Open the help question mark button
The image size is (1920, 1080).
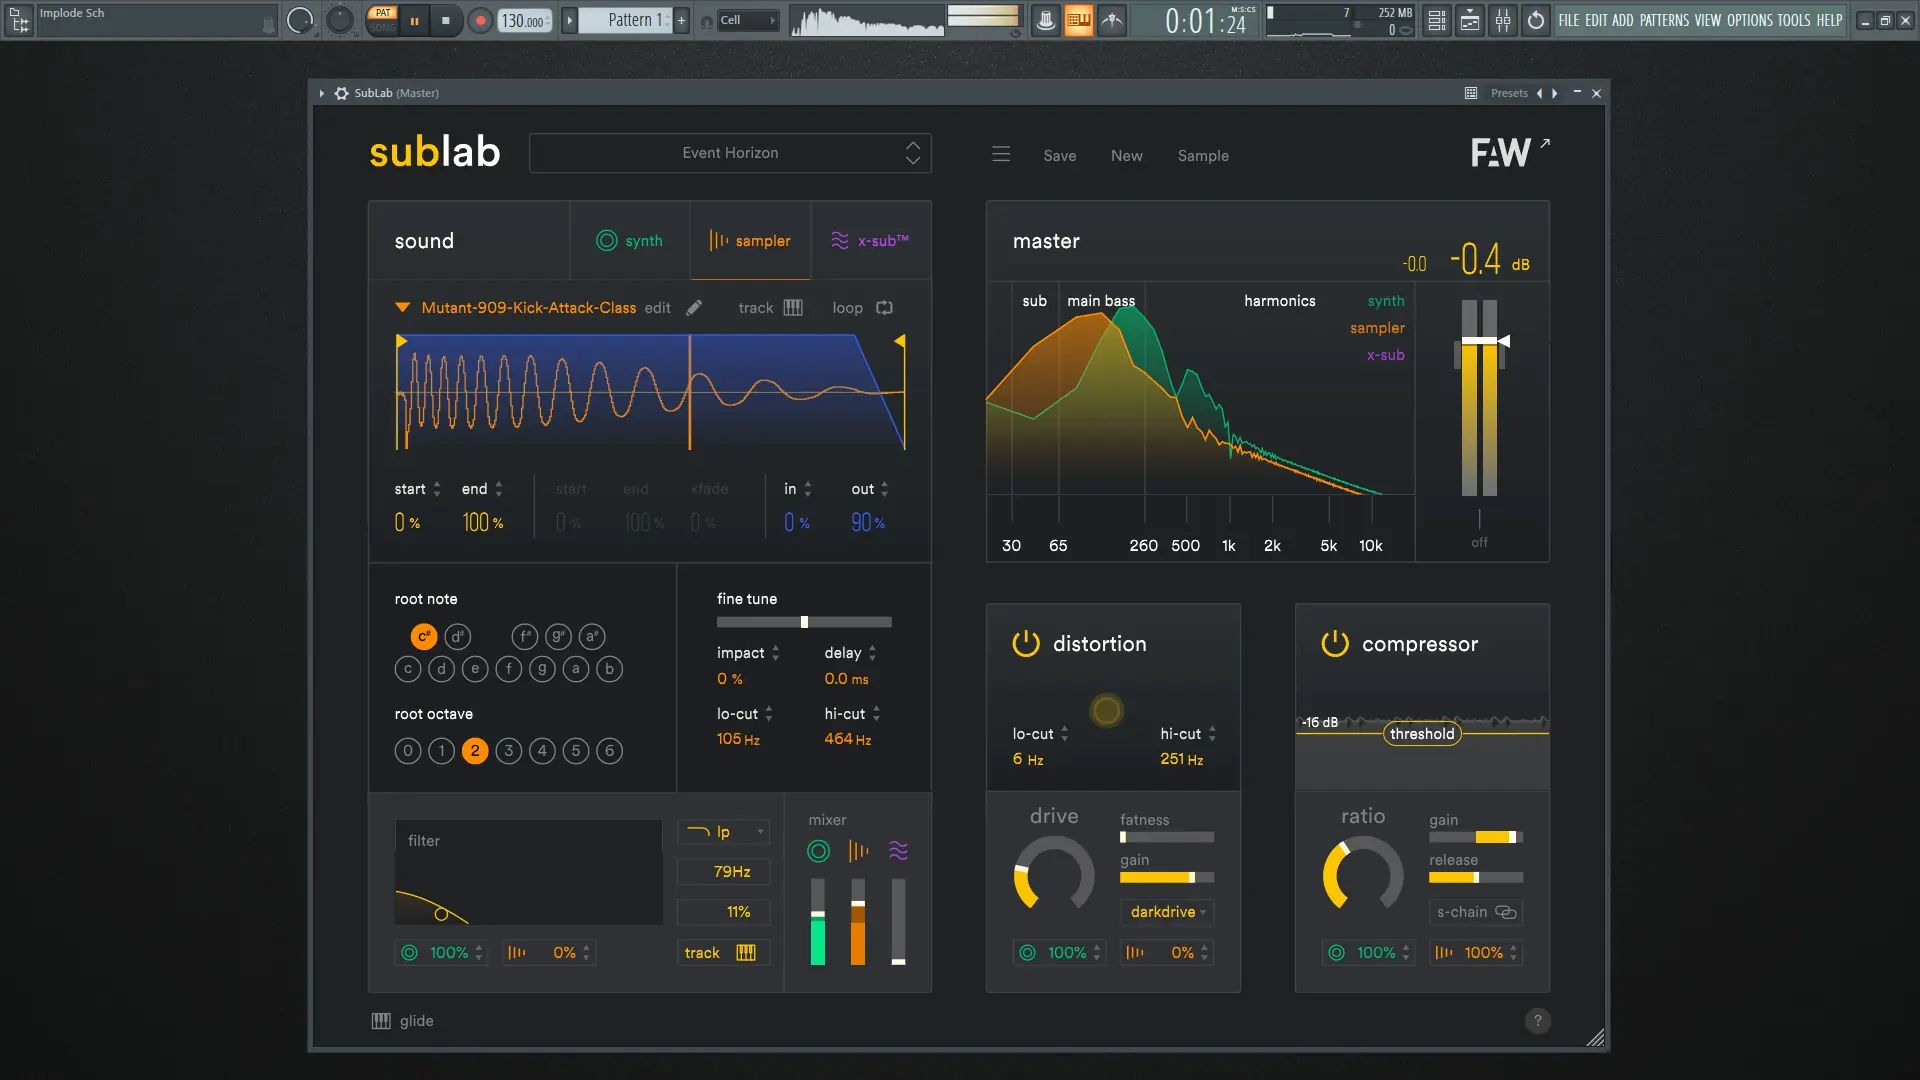point(1537,1021)
